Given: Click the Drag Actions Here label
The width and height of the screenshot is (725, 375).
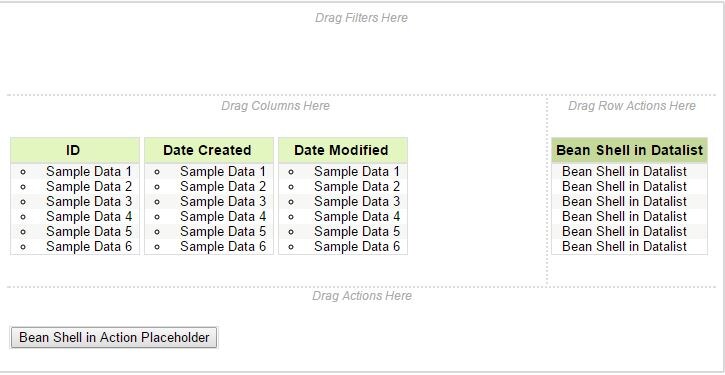Looking at the screenshot, I should pos(362,296).
